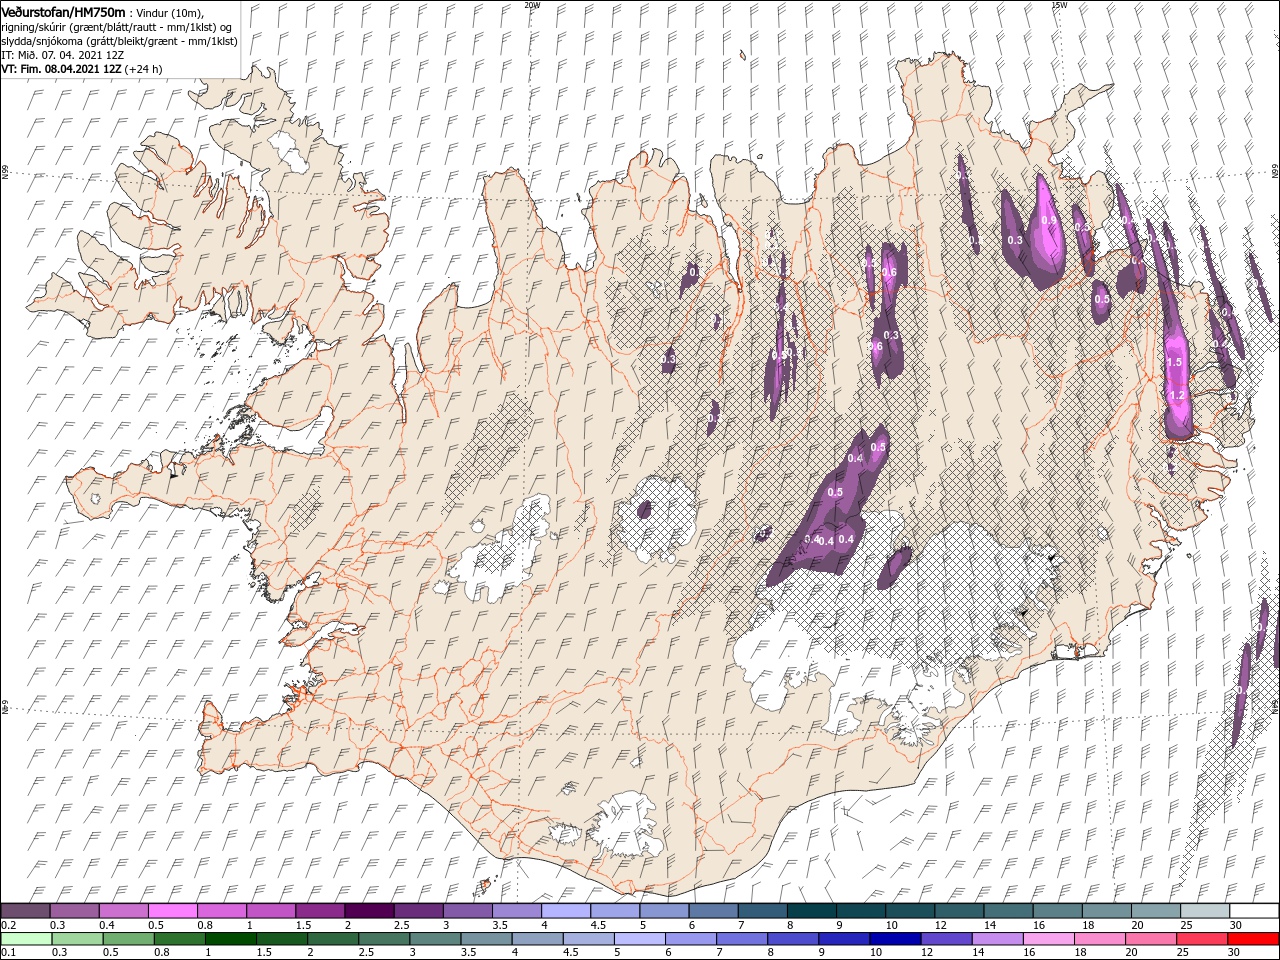Image resolution: width=1280 pixels, height=960 pixels.
Task: Click the top-row dark teal swatch between 8 and 9
Action: point(812,911)
